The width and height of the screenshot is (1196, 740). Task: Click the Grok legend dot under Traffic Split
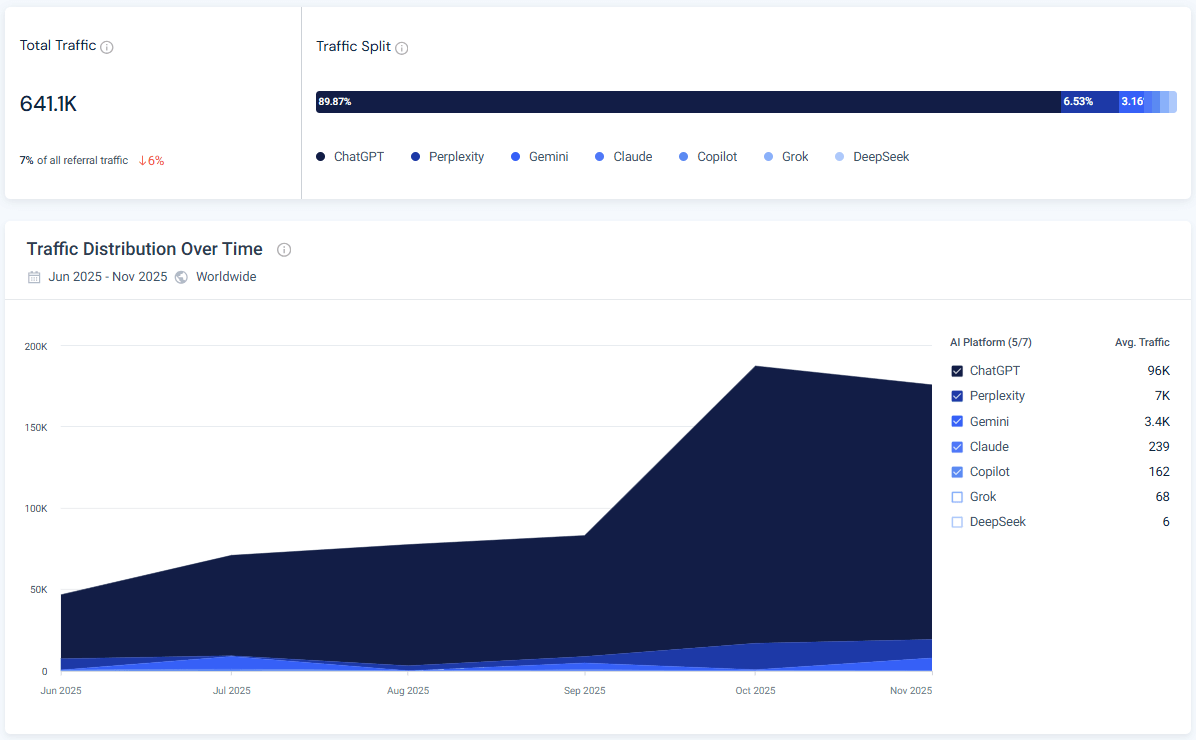(766, 156)
